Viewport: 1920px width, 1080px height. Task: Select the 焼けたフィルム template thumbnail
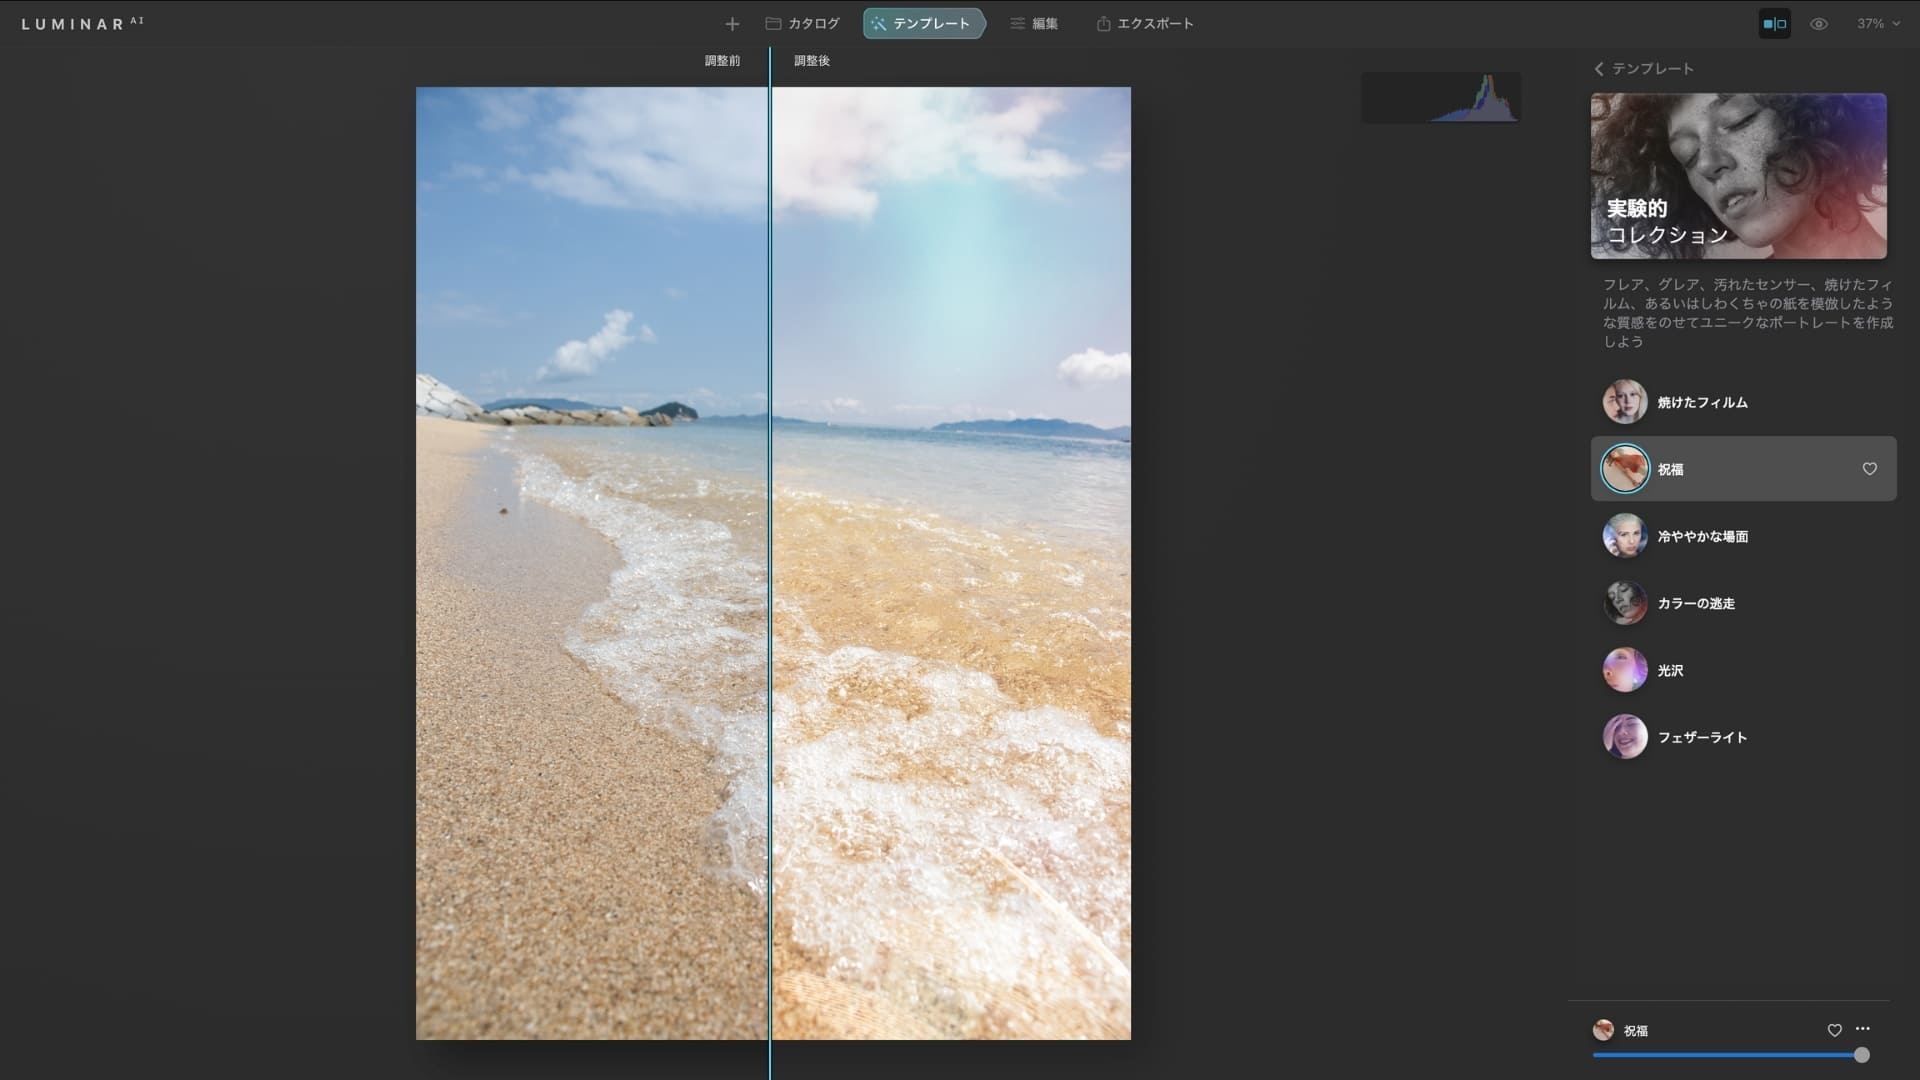tap(1624, 402)
